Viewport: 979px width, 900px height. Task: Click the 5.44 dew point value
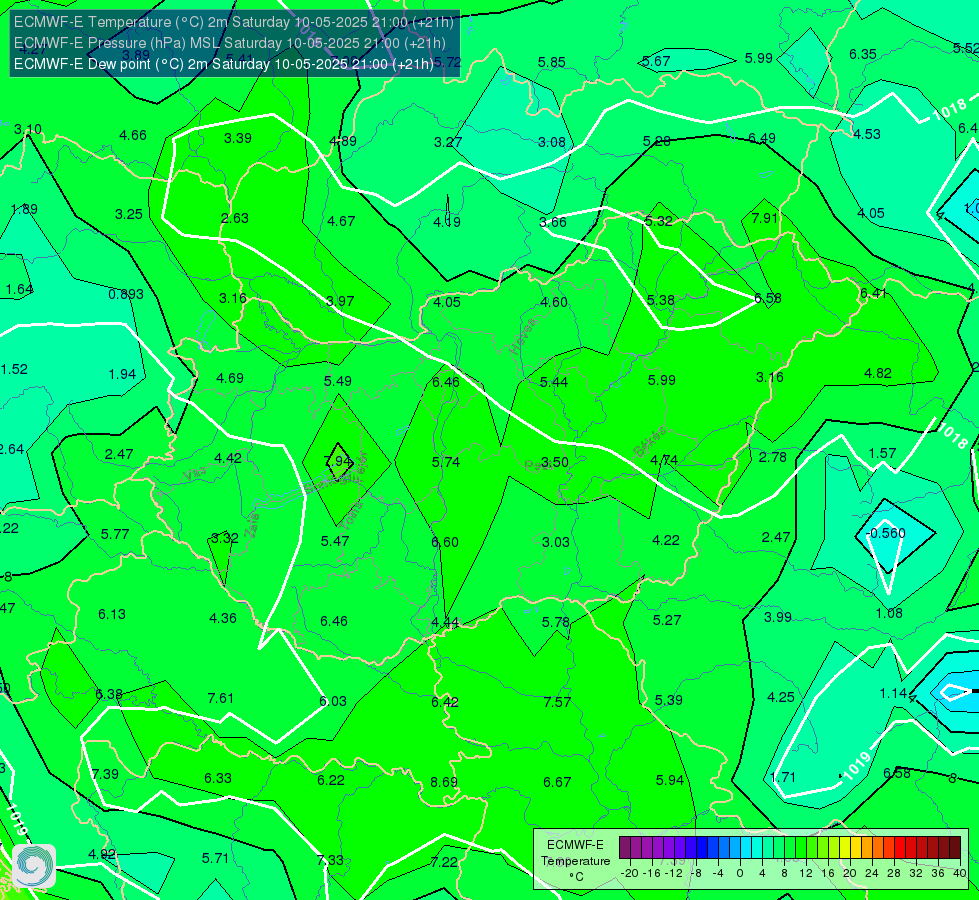click(x=554, y=382)
